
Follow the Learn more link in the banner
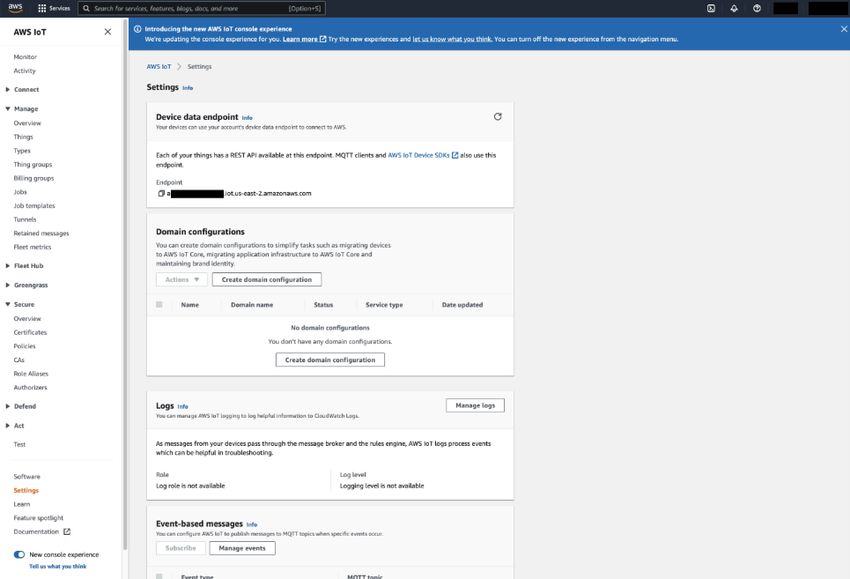(300, 39)
